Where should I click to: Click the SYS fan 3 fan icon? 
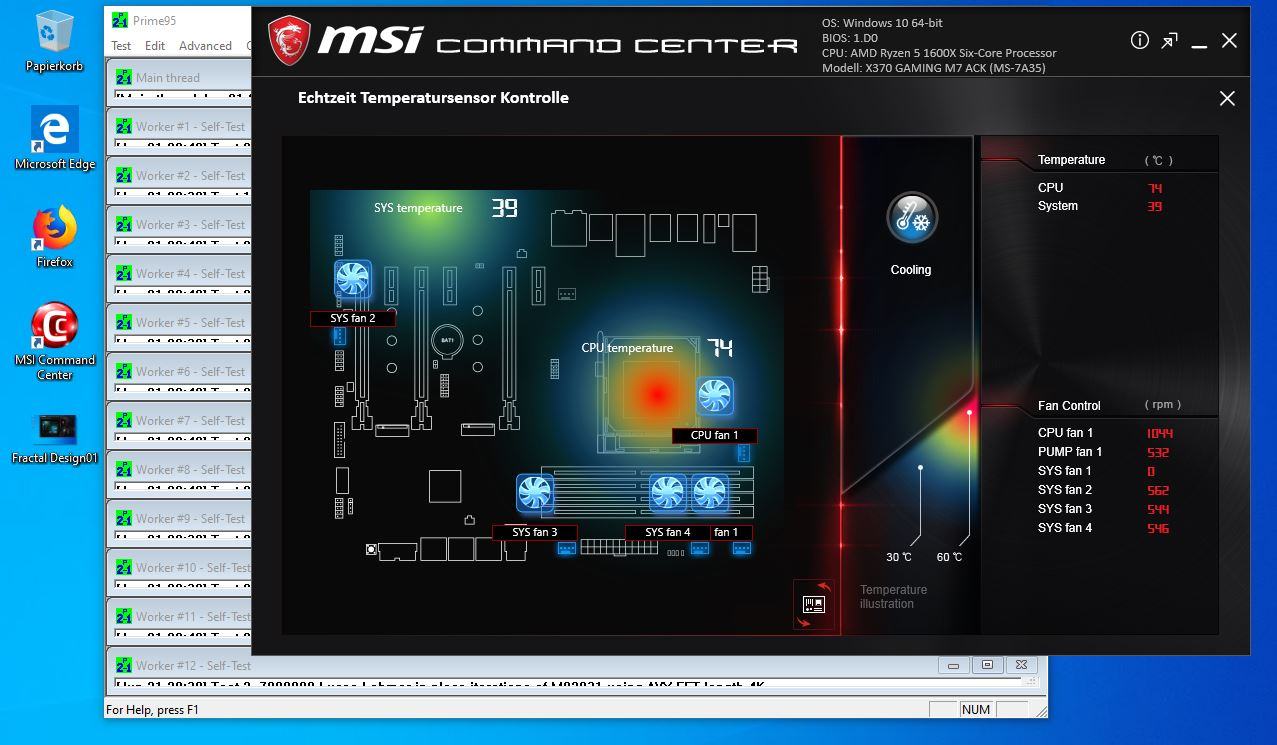(x=535, y=493)
